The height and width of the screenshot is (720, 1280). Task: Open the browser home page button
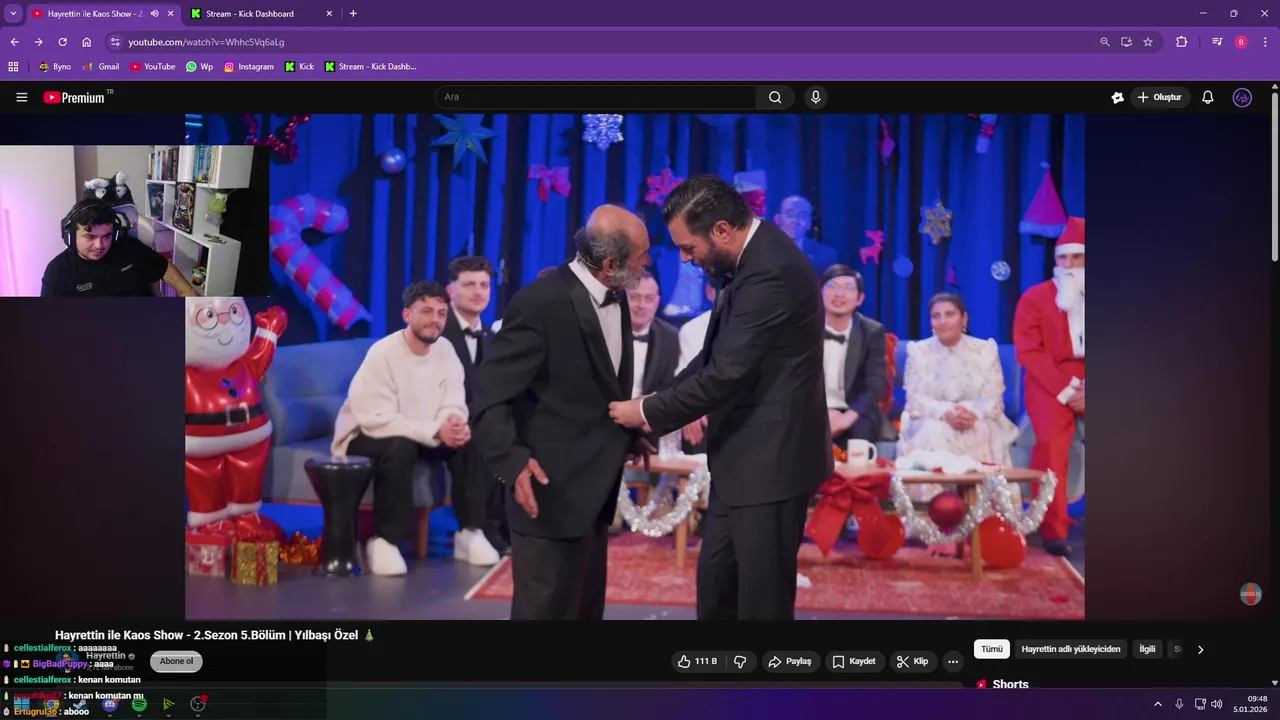[86, 42]
